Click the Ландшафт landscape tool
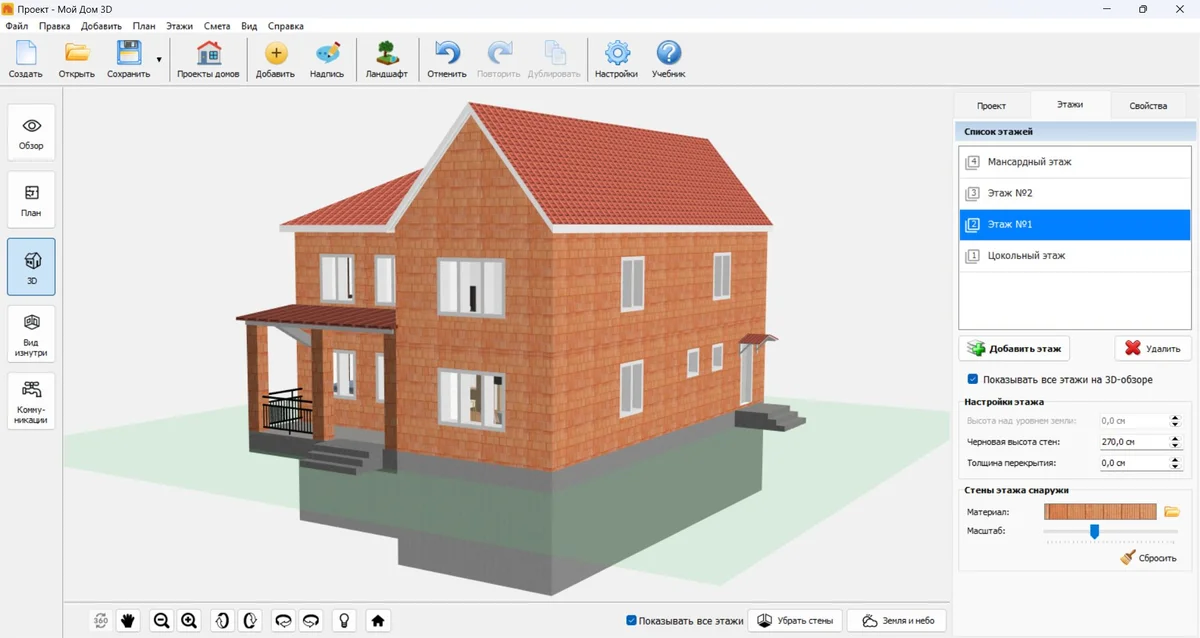This screenshot has height=638, width=1200. (386, 60)
